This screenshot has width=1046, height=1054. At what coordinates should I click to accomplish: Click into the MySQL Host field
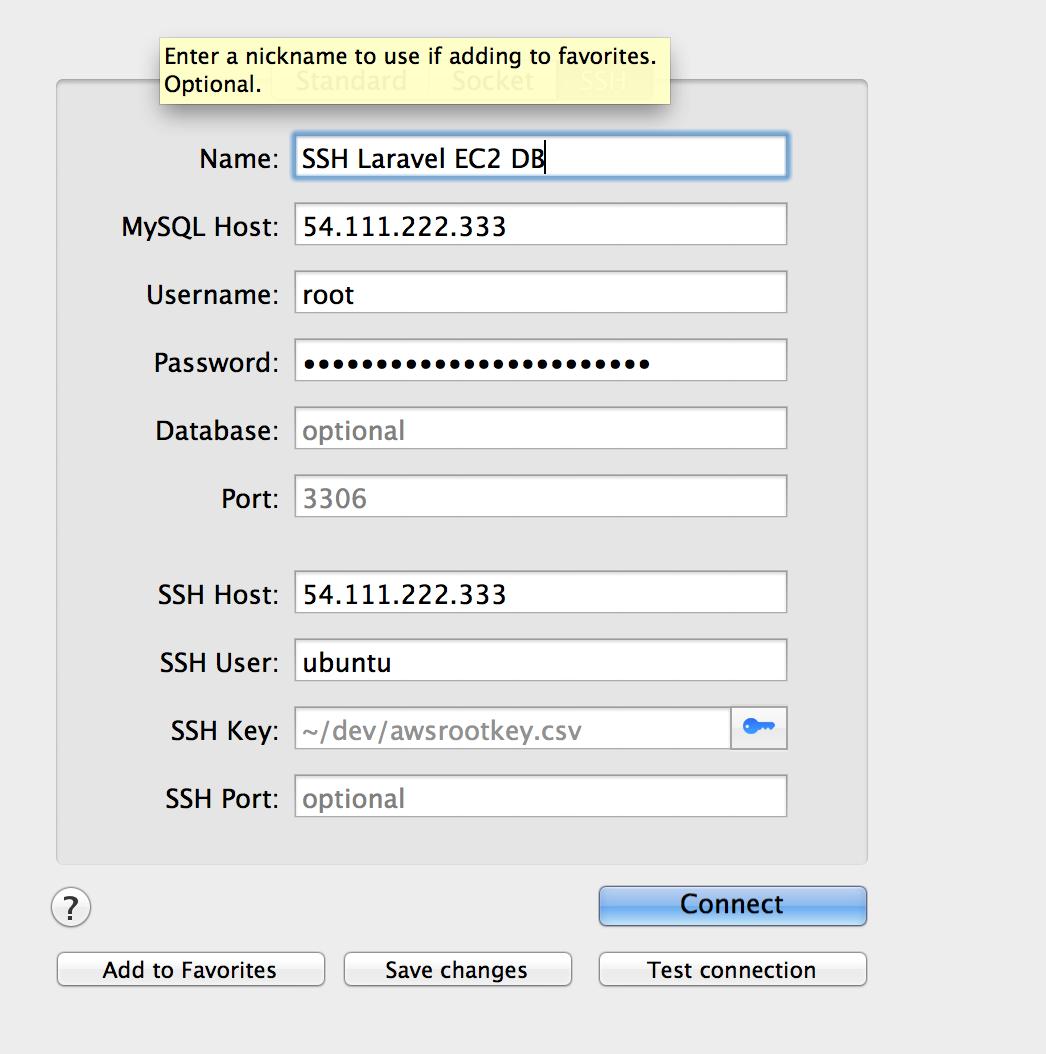(540, 225)
